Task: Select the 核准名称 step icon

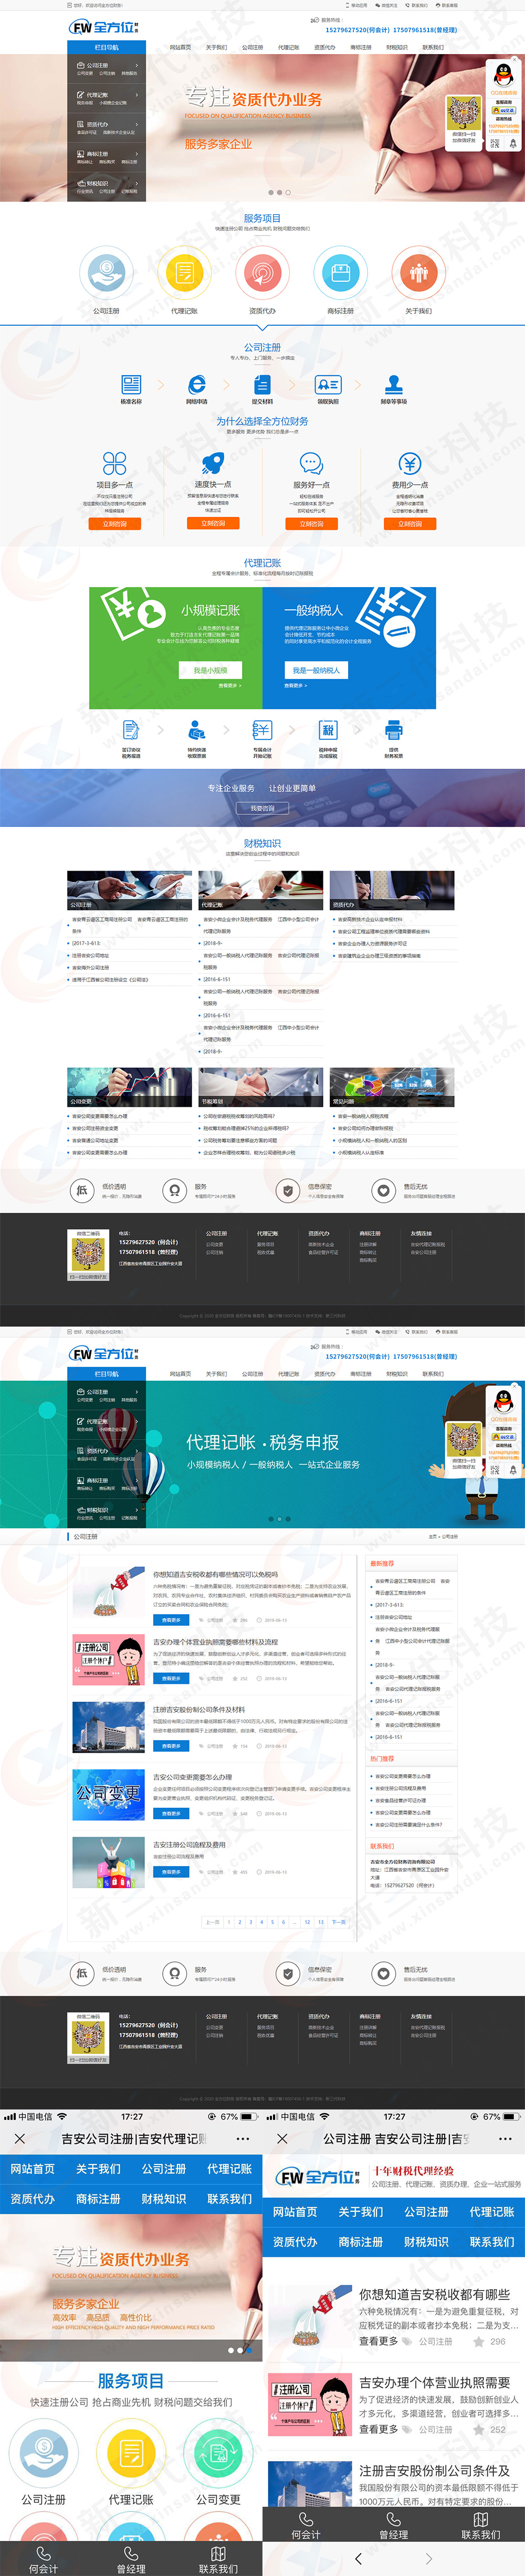Action: click(131, 384)
